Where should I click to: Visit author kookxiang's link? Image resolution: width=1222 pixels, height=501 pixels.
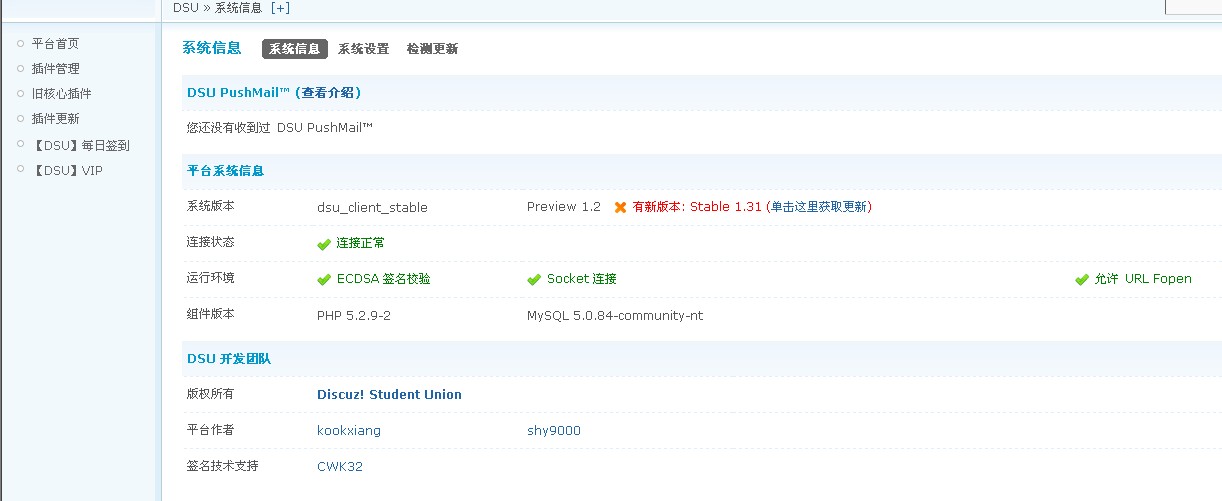[348, 431]
